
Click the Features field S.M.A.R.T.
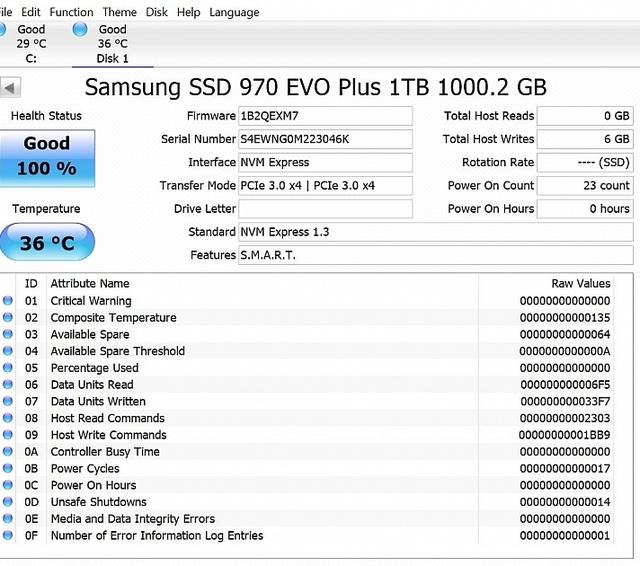coord(436,255)
